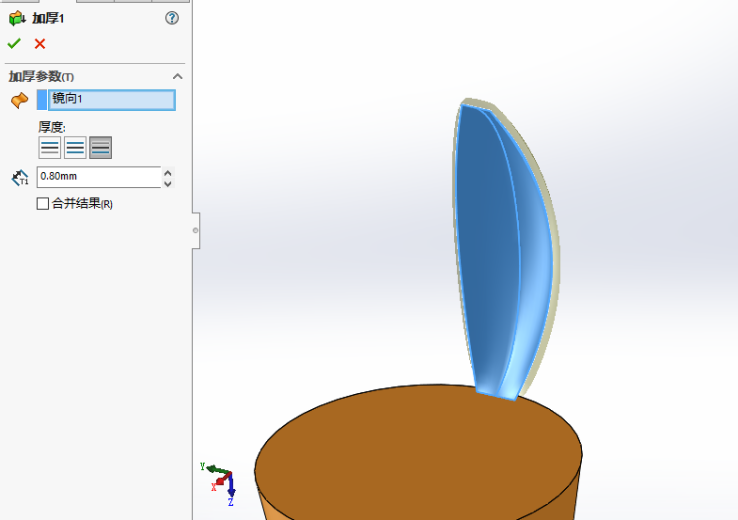This screenshot has height=520, width=738.
Task: Click the 加厚参数 section header
Action: pyautogui.click(x=42, y=77)
